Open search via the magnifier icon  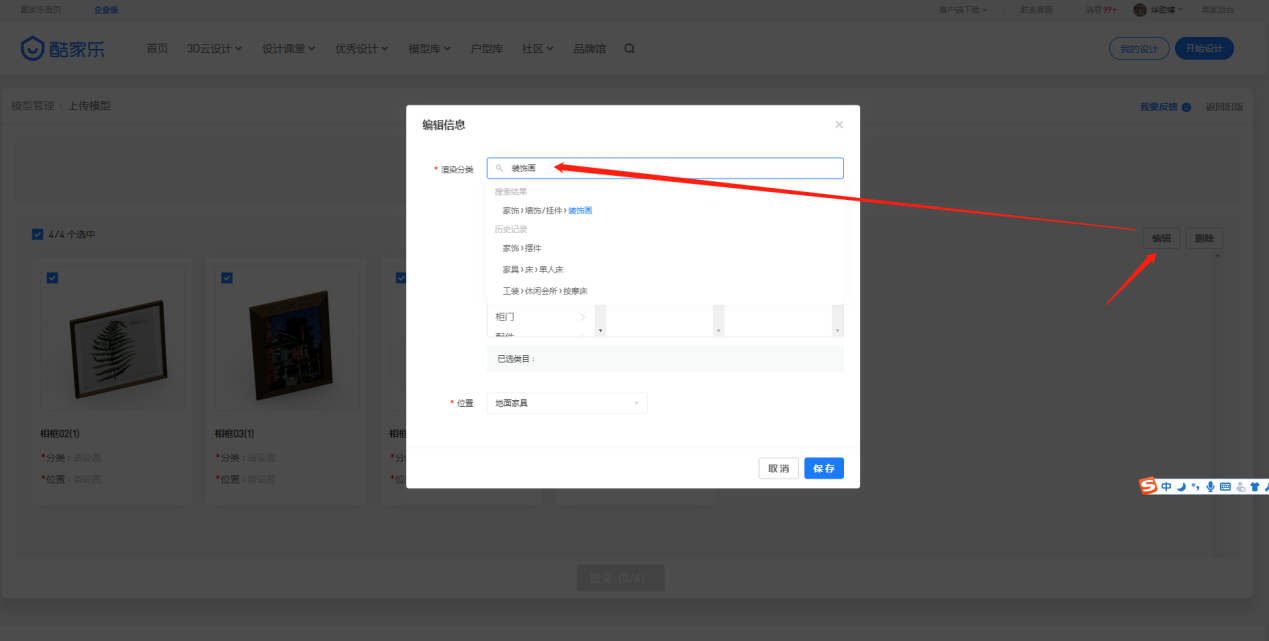[629, 47]
